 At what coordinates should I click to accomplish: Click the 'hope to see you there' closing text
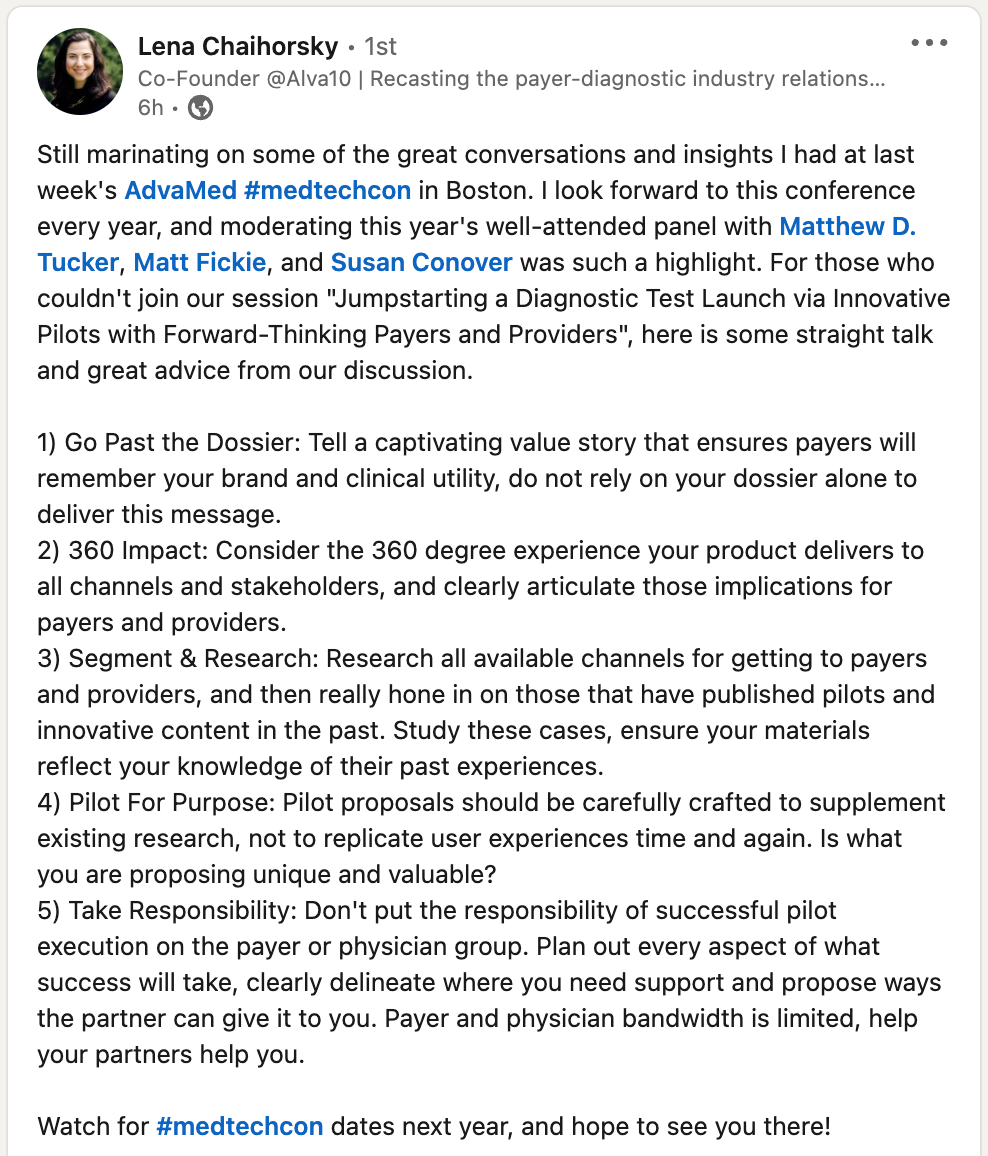[x=700, y=1127]
